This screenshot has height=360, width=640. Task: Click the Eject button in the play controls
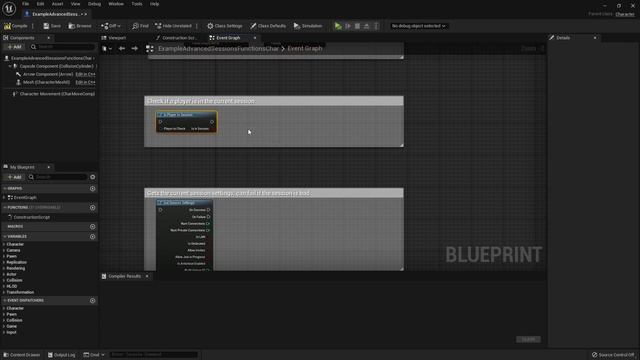(x=367, y=26)
